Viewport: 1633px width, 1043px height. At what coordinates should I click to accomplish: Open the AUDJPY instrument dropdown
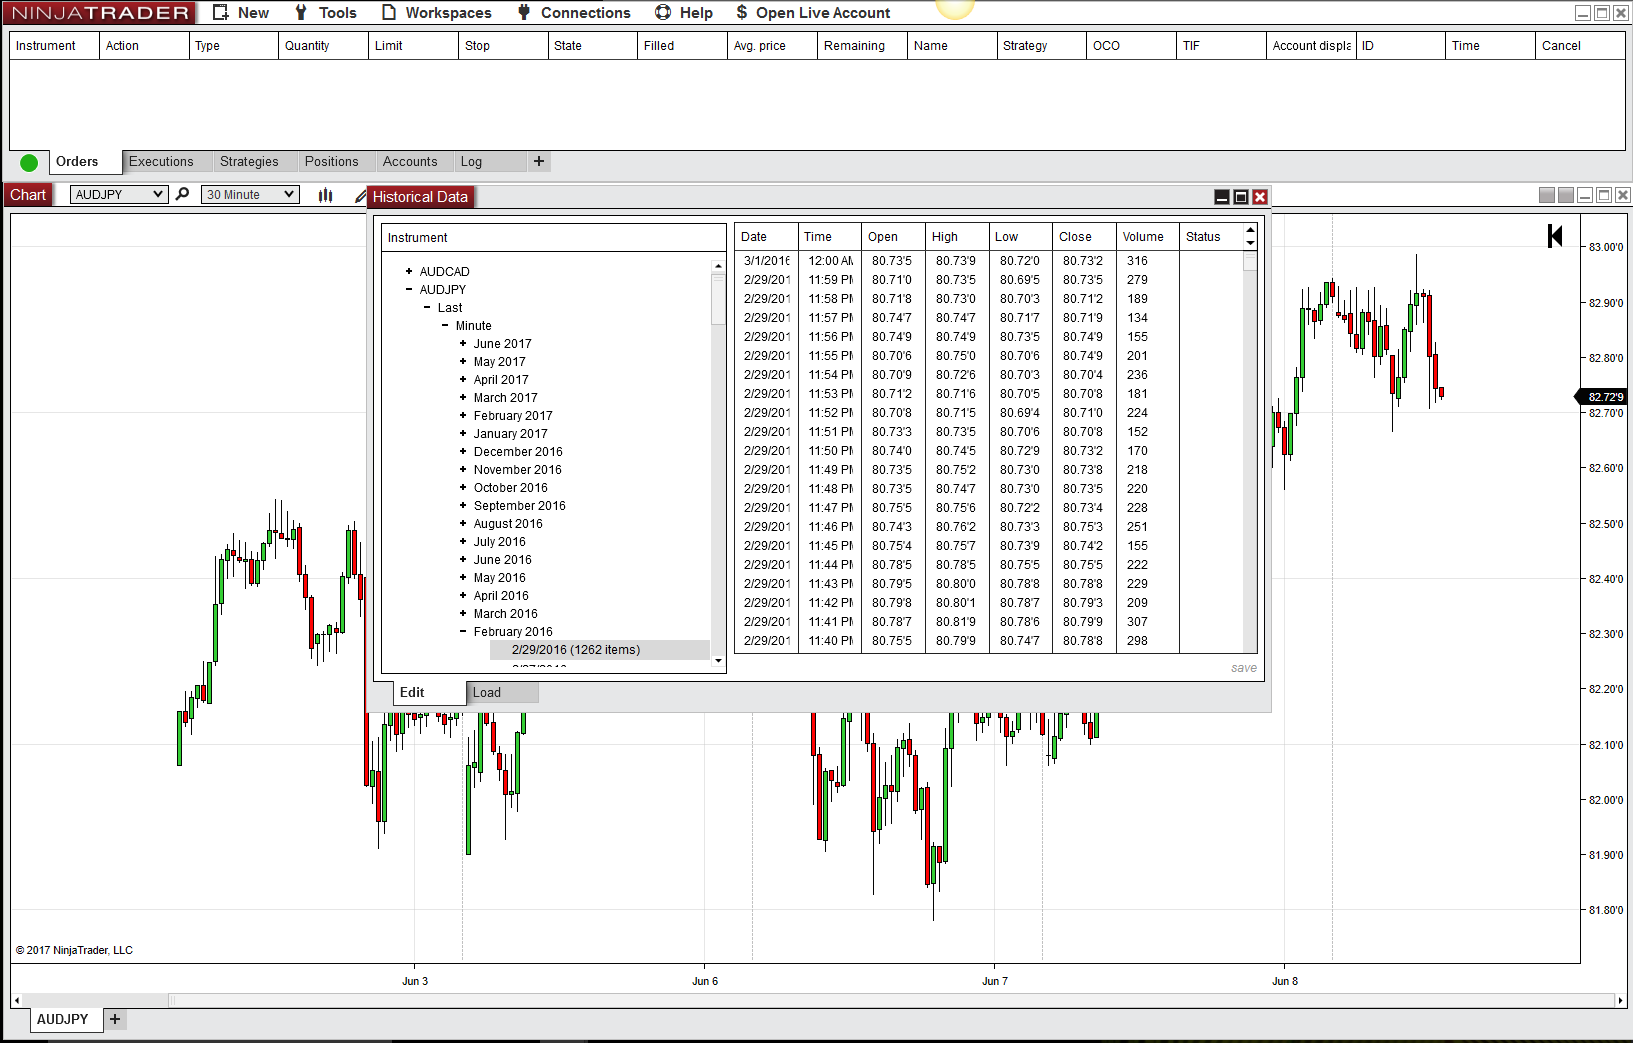[118, 195]
